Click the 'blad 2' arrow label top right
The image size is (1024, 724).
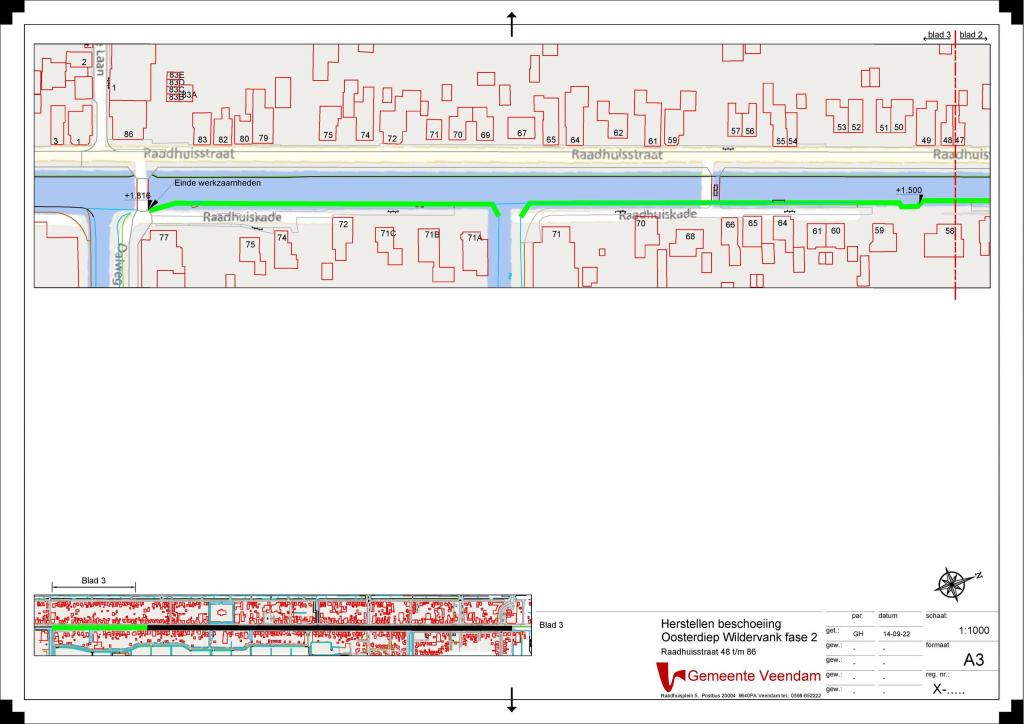[972, 35]
